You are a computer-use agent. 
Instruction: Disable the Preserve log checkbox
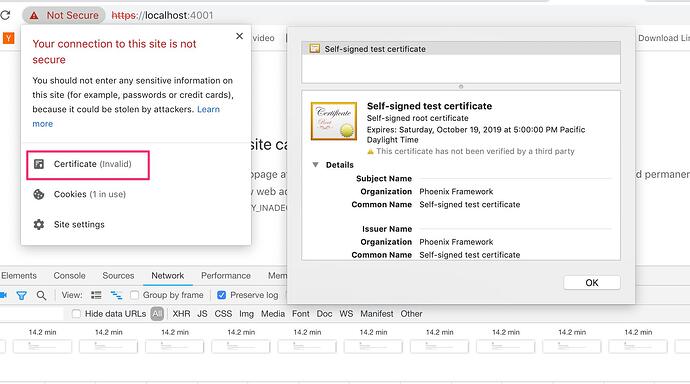(x=222, y=295)
